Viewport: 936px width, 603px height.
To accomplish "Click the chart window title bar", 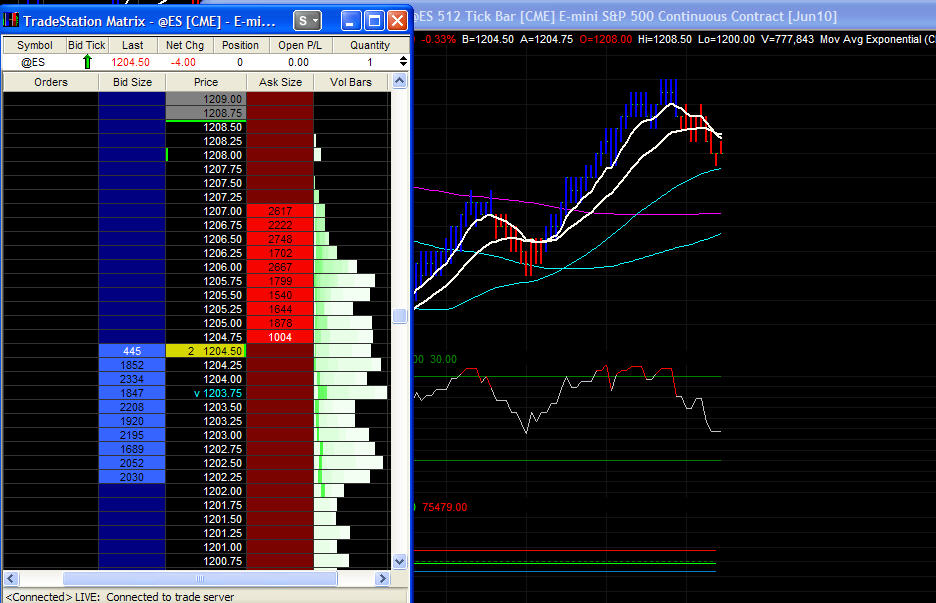I will click(673, 16).
